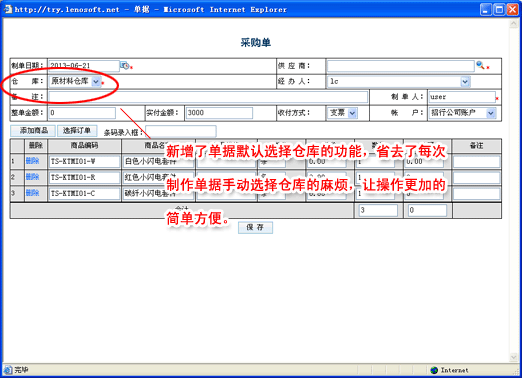Expand the 仓库 warehouse dropdown

tap(96, 81)
